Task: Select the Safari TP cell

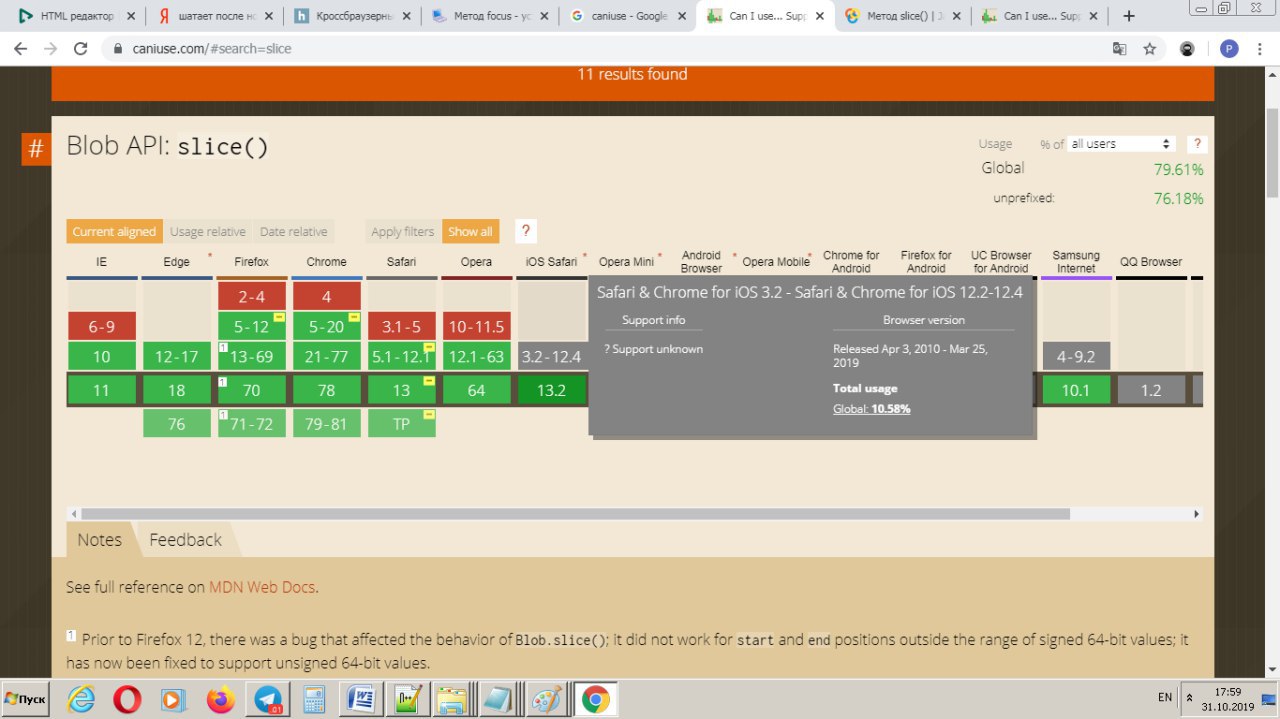Action: (402, 424)
